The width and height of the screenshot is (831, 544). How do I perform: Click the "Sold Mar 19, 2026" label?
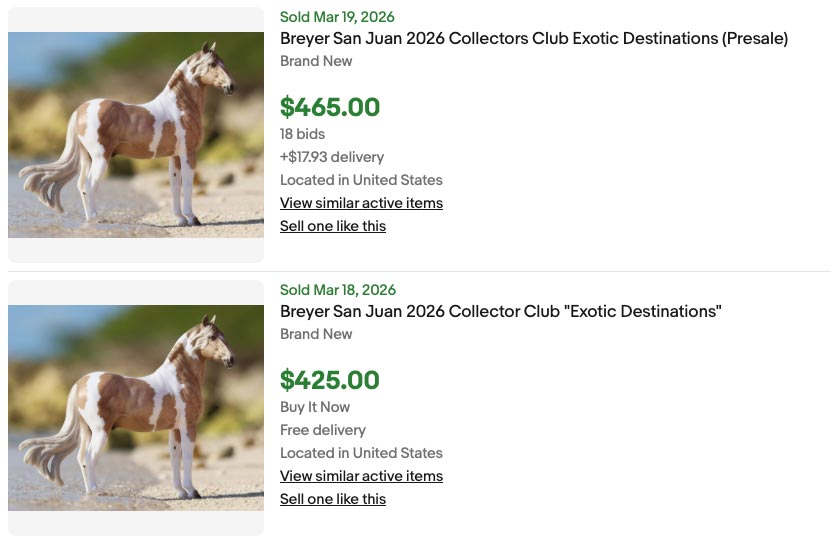click(x=337, y=17)
